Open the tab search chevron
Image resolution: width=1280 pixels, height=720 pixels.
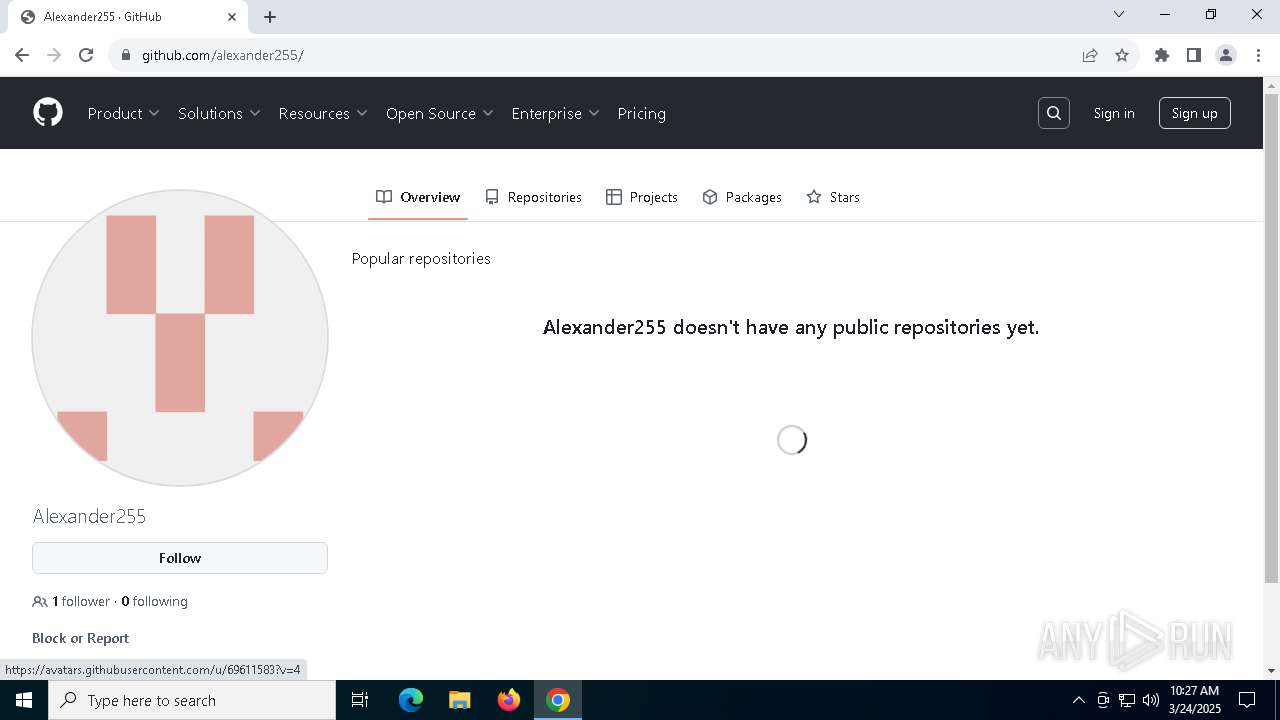(1119, 14)
